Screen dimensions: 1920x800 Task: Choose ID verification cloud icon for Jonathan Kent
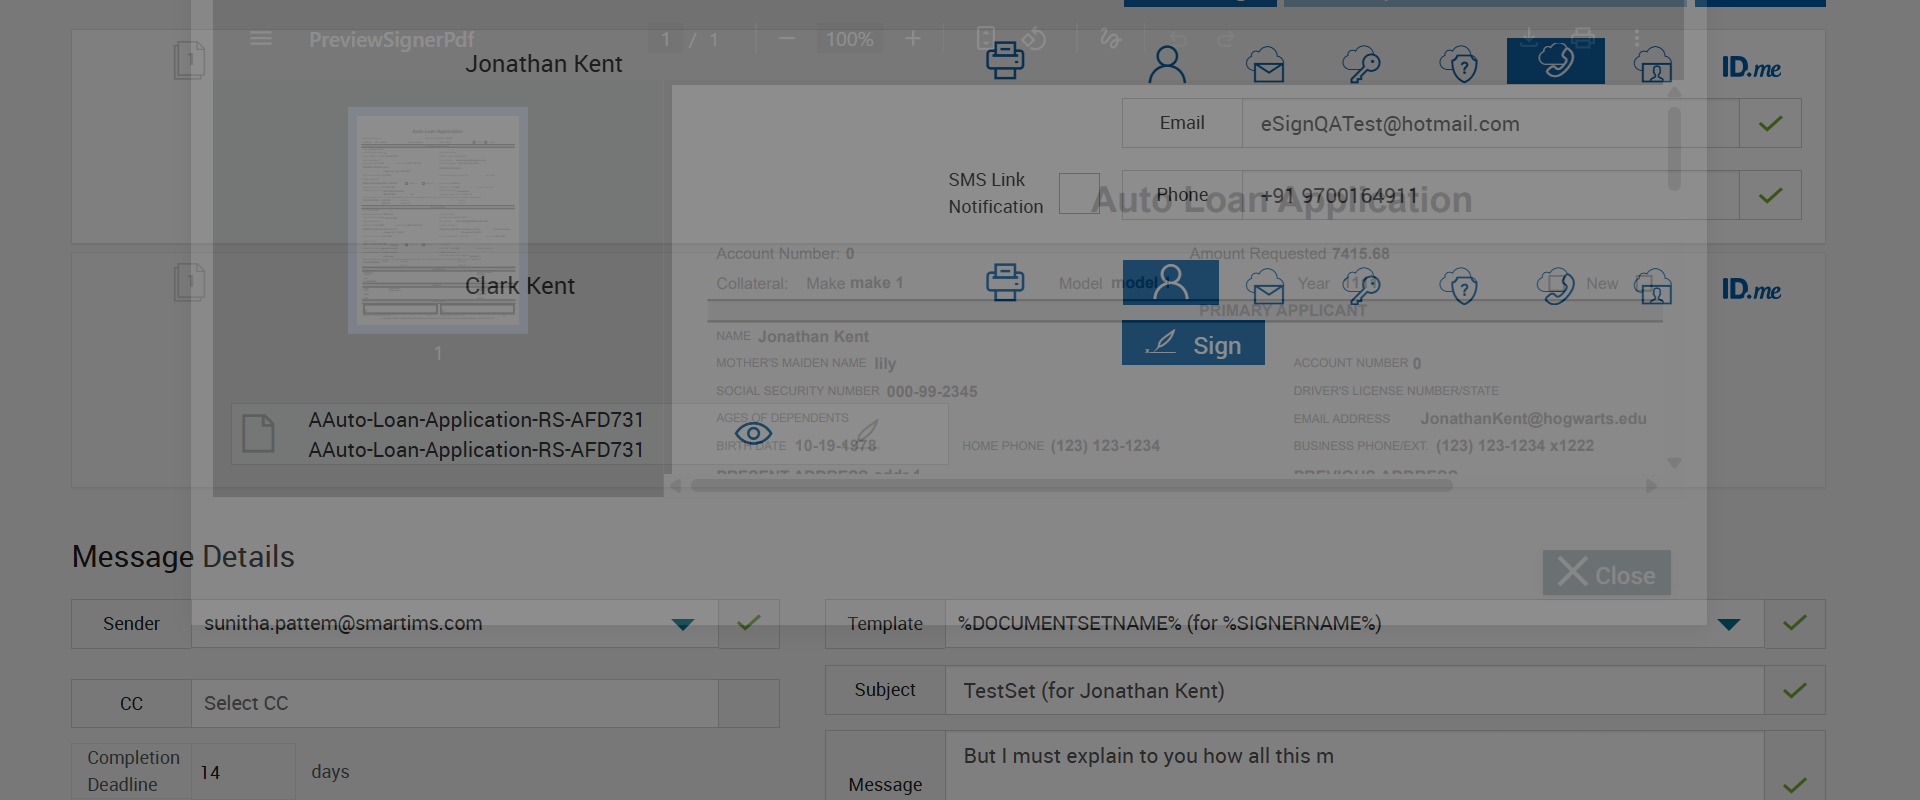click(1653, 65)
